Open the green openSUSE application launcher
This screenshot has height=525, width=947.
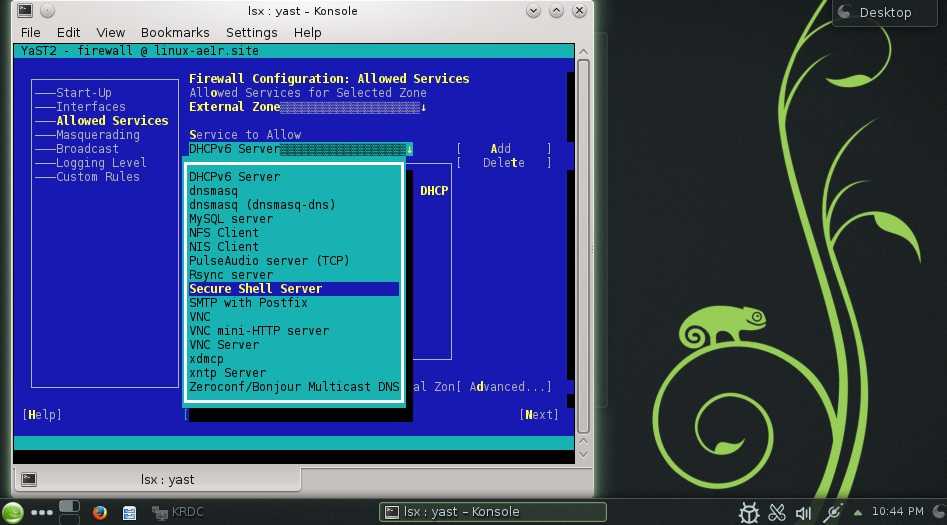[x=12, y=512]
